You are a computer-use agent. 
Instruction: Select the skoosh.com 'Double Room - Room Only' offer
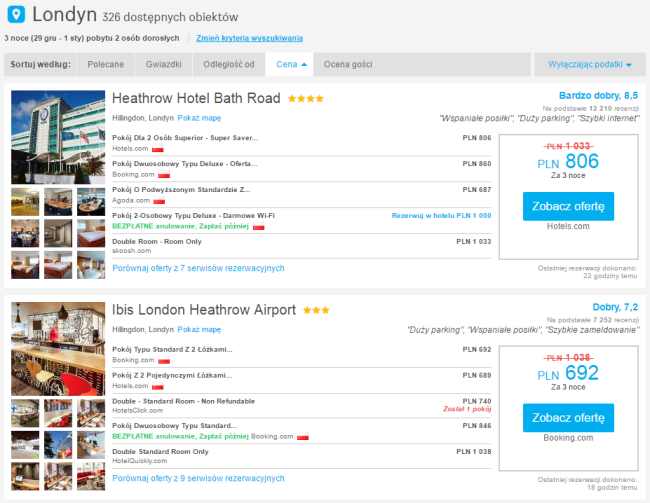[x=301, y=246]
